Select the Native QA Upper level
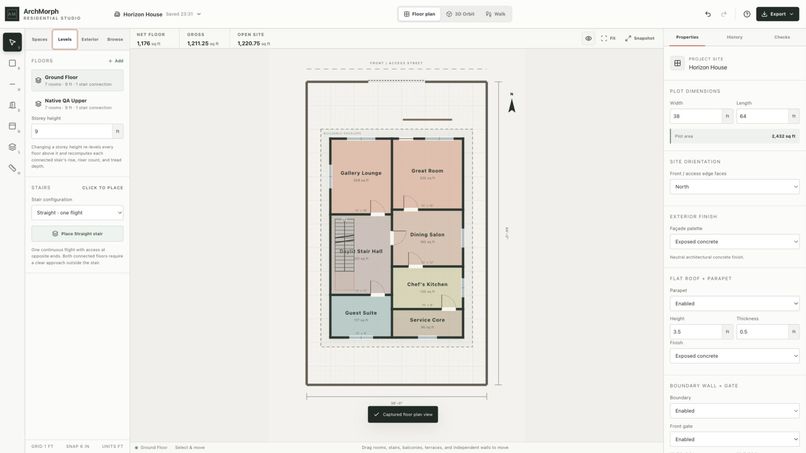The height and width of the screenshot is (453, 806). (77, 104)
